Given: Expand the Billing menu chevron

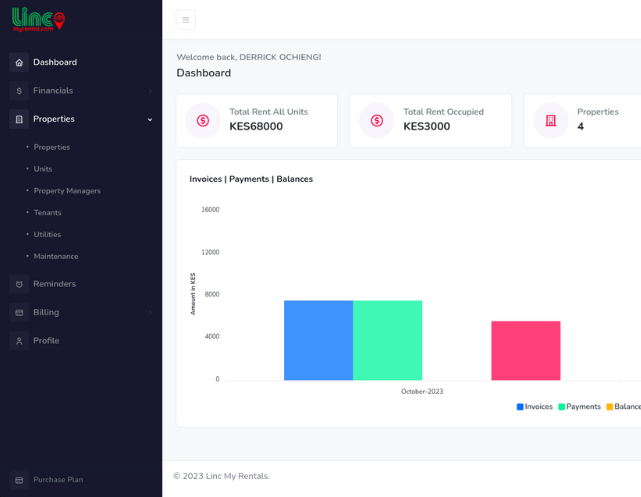Looking at the screenshot, I should coord(150,313).
